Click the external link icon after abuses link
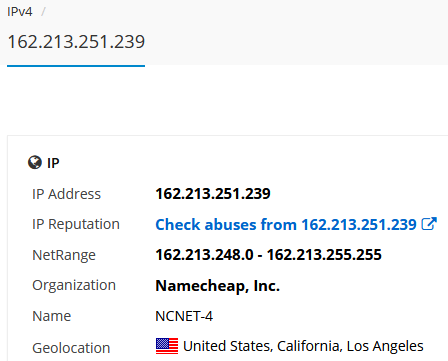 point(429,224)
